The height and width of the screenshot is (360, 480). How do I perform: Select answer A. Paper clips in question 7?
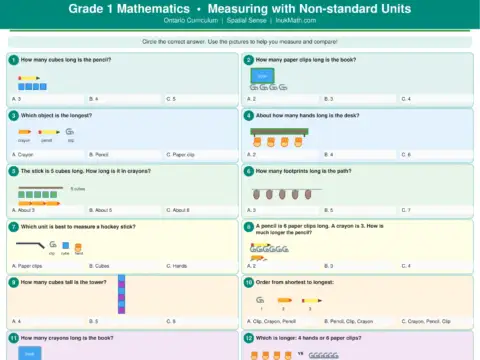tap(47, 266)
